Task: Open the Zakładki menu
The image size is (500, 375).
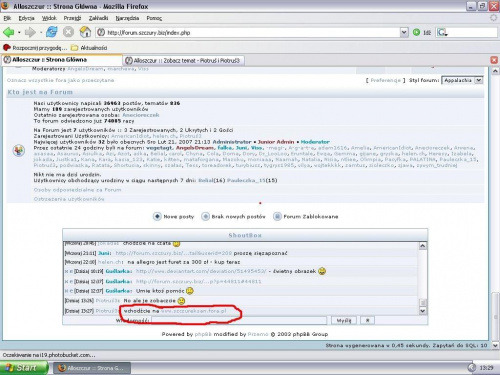Action: pos(98,18)
